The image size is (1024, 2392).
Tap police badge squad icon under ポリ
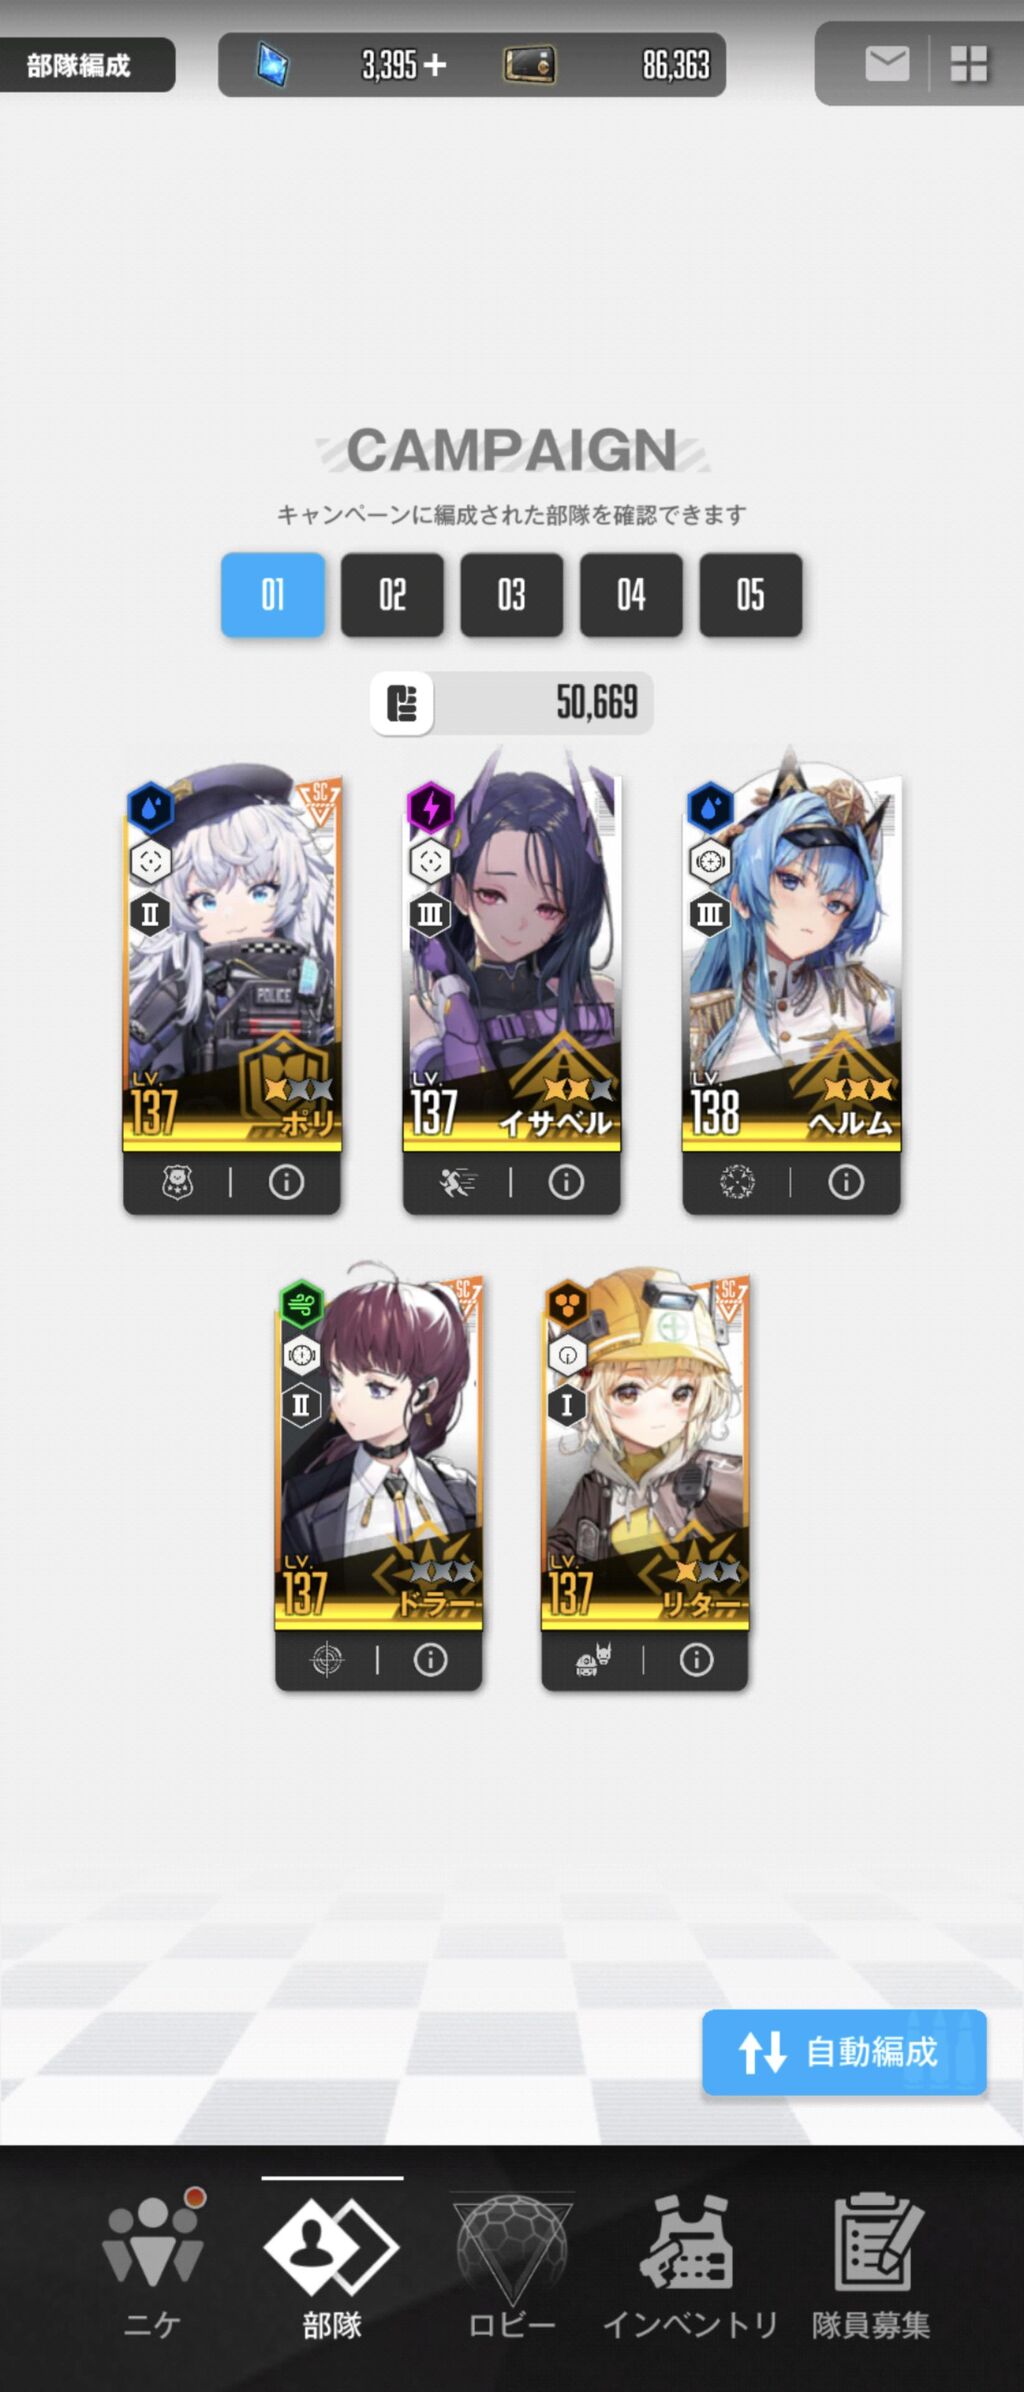pyautogui.click(x=177, y=1182)
